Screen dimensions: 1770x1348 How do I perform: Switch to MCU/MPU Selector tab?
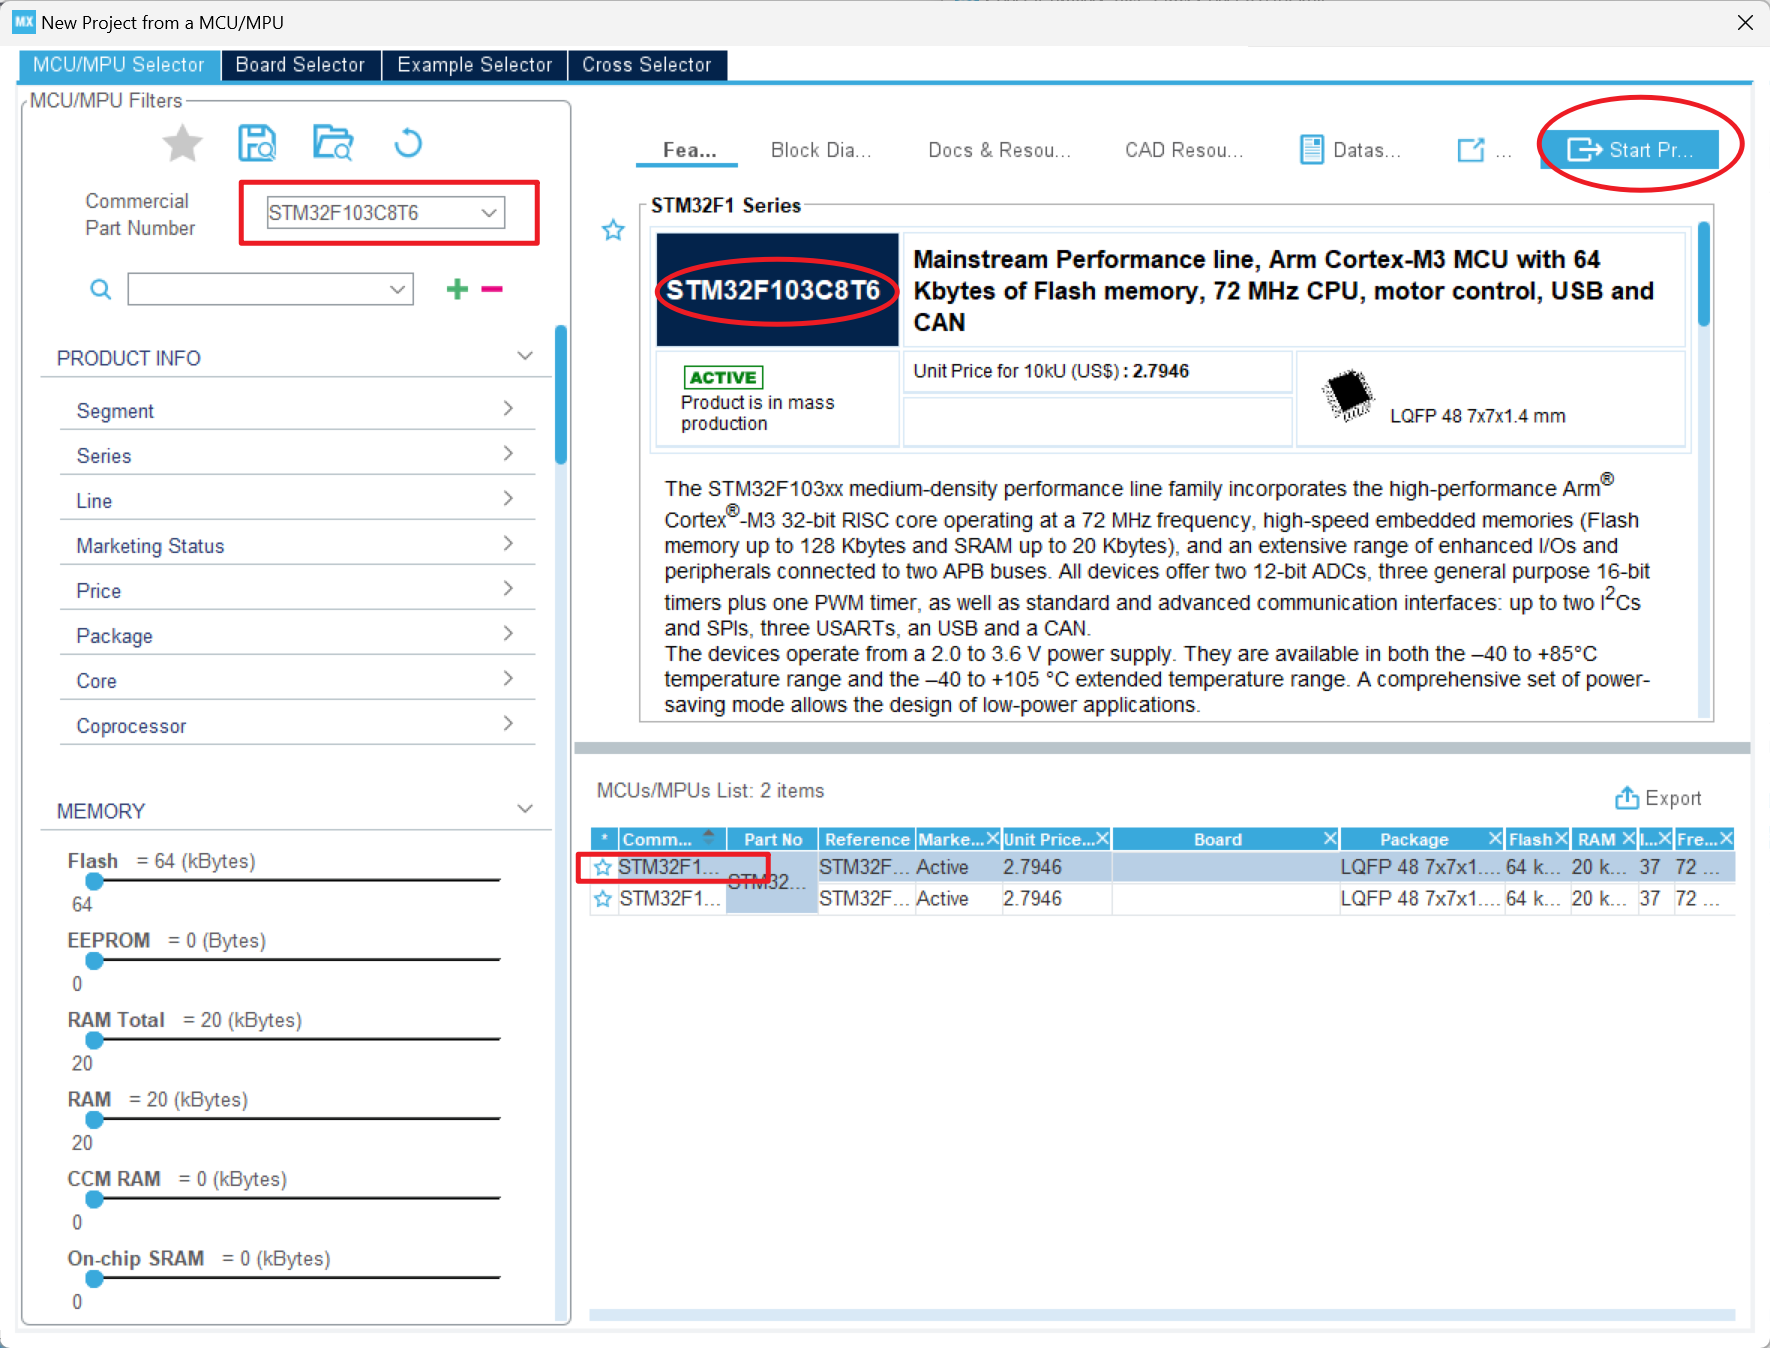point(119,65)
